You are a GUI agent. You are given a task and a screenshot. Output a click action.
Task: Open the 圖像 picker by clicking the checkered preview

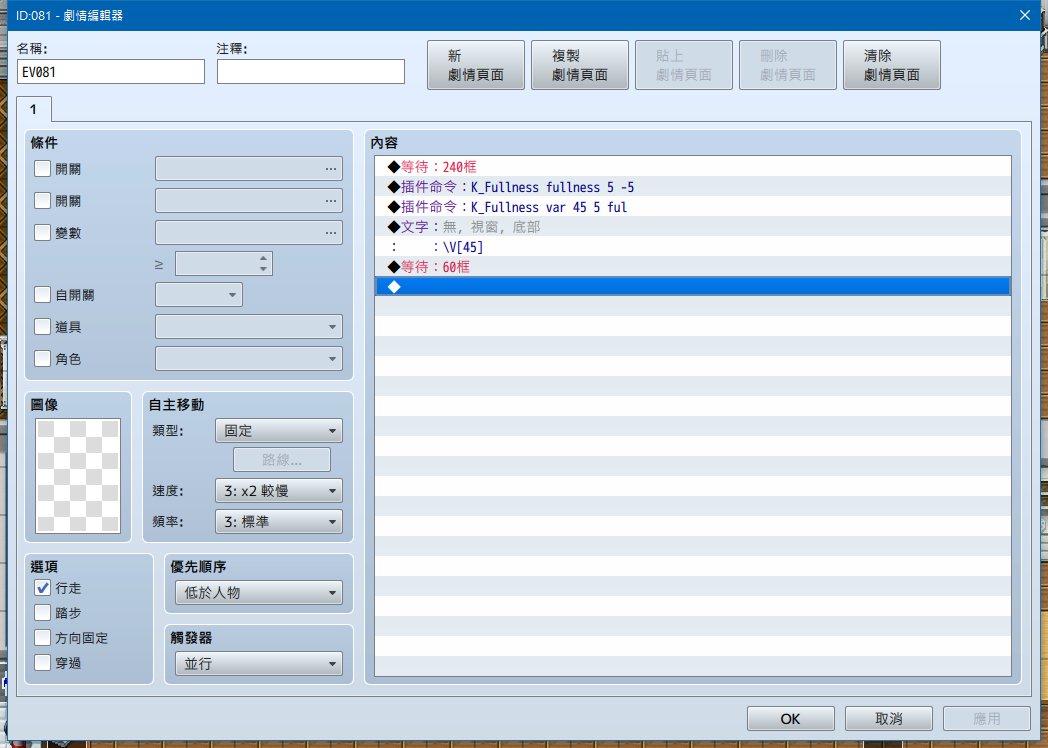(x=78, y=476)
